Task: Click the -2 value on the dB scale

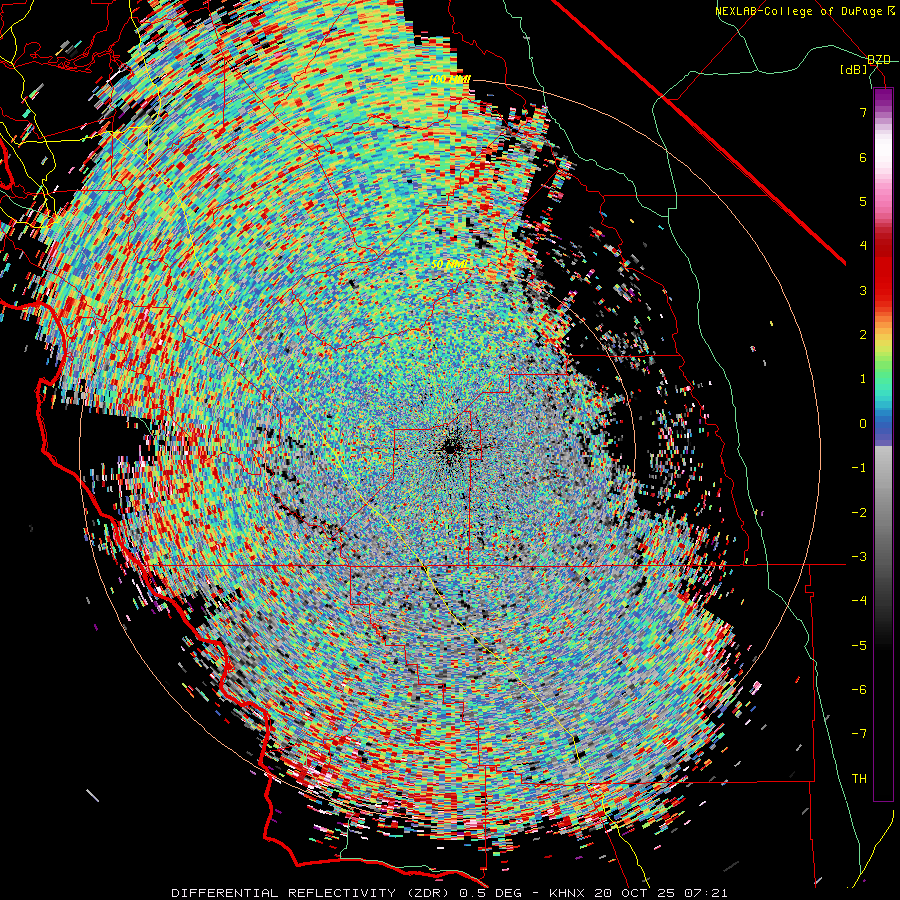Action: (x=859, y=512)
